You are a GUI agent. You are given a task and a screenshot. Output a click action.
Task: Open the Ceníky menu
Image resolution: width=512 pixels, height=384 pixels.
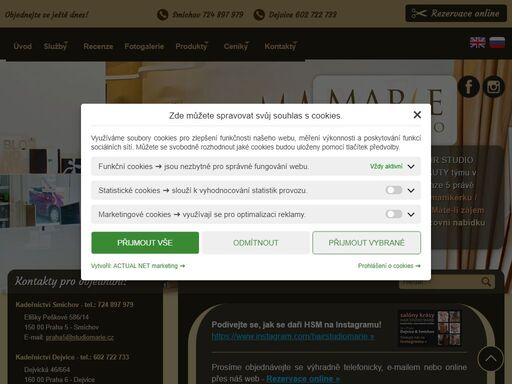[x=236, y=46]
